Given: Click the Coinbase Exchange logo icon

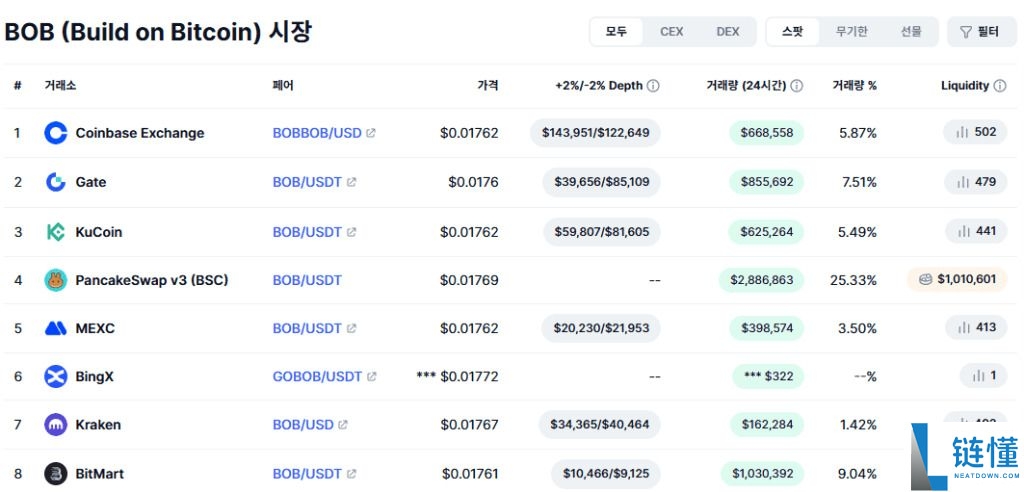Looking at the screenshot, I should [x=56, y=133].
